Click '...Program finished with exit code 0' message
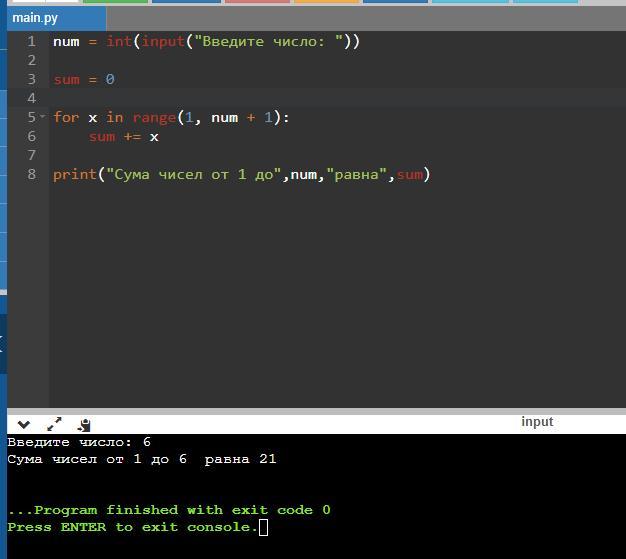Image resolution: width=626 pixels, height=559 pixels. click(169, 510)
